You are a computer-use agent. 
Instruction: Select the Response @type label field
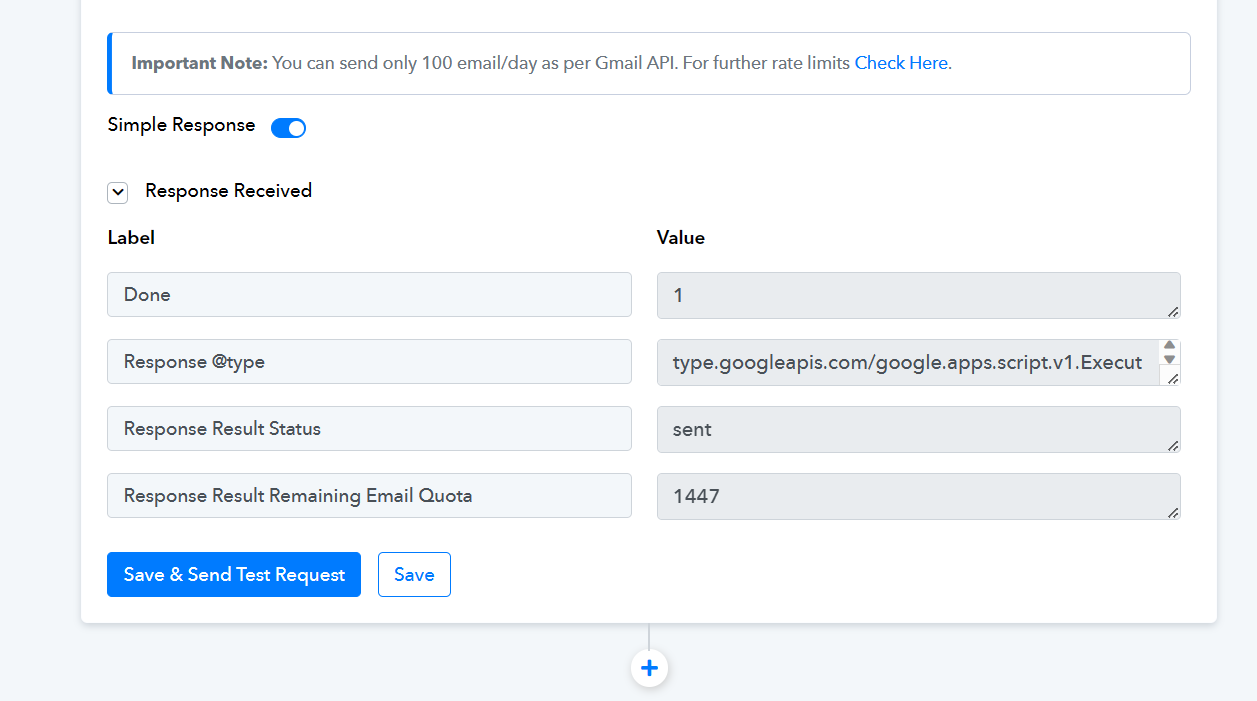tap(369, 362)
